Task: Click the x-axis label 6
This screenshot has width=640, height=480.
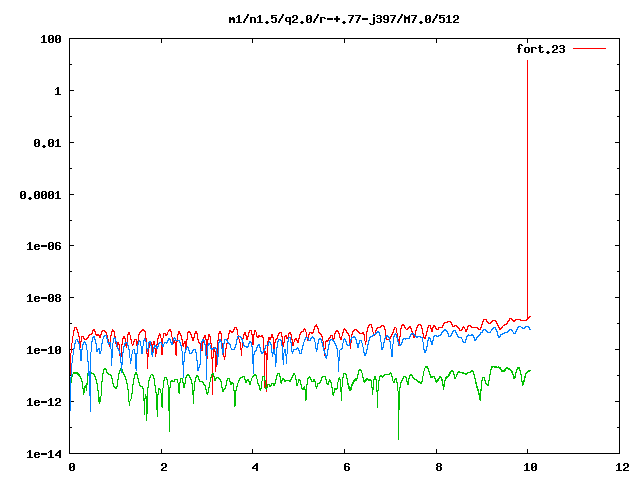Action: [347, 467]
